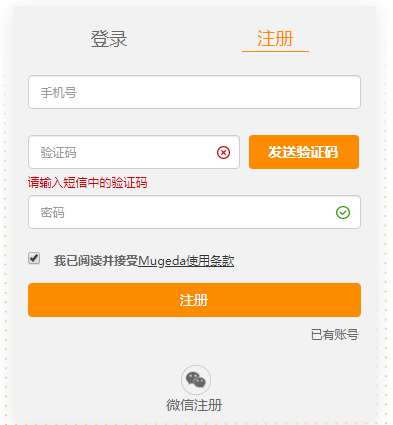Focus the 密码 input field

pos(194,212)
